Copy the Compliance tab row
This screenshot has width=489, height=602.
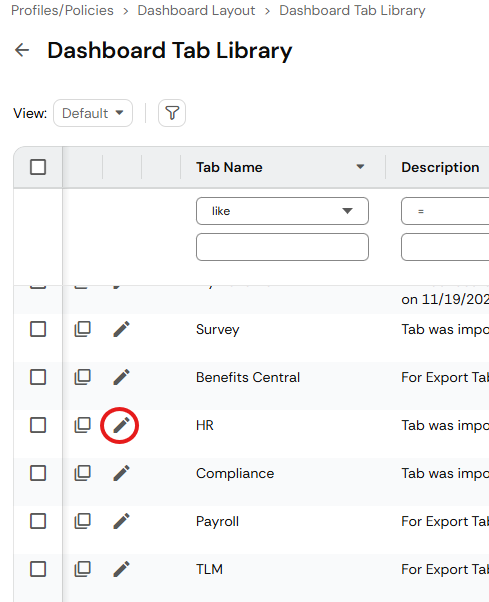click(x=83, y=473)
